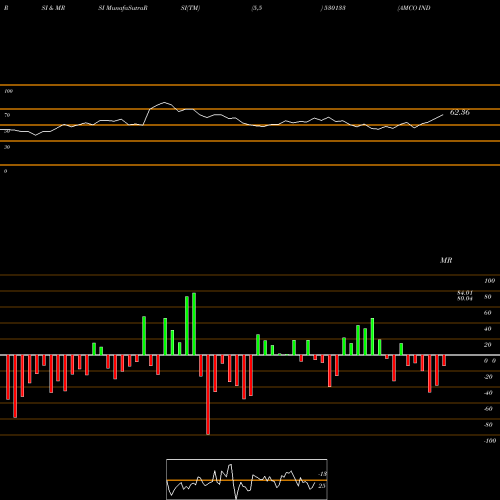This screenshot has height=500, width=500.
Task: Click the -80 label on MR right axis
Action: tap(488, 425)
